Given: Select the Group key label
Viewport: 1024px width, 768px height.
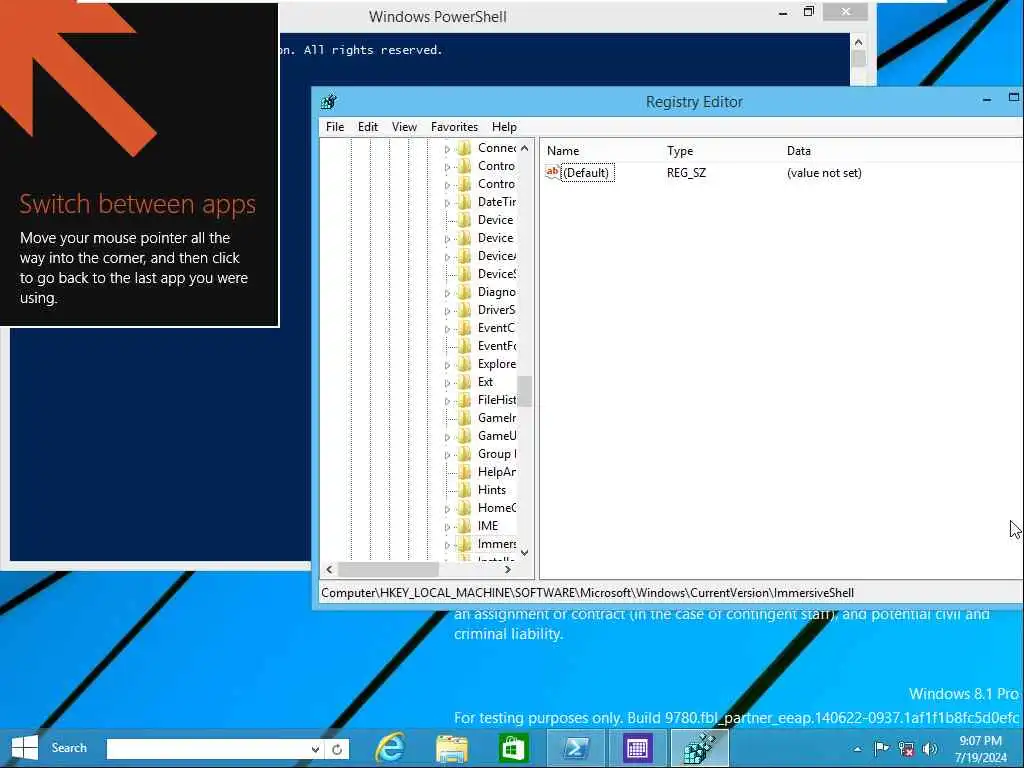Looking at the screenshot, I should [x=496, y=454].
